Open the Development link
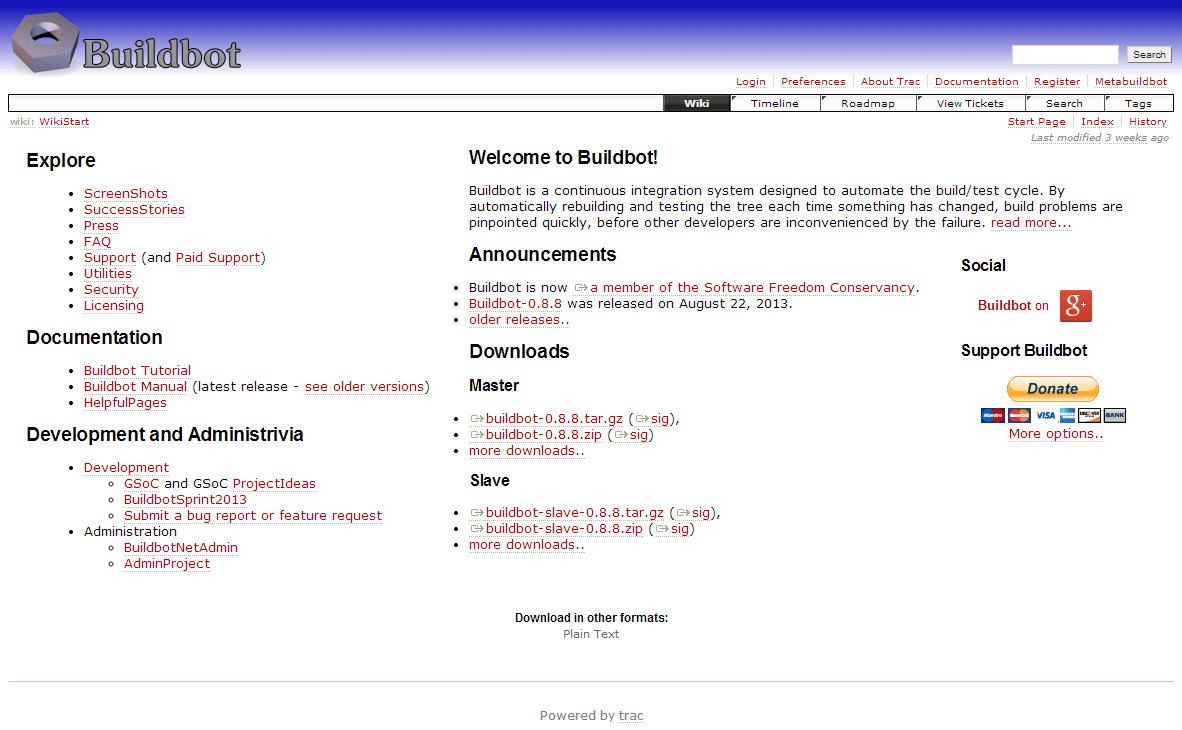The image size is (1182, 730). (x=126, y=468)
